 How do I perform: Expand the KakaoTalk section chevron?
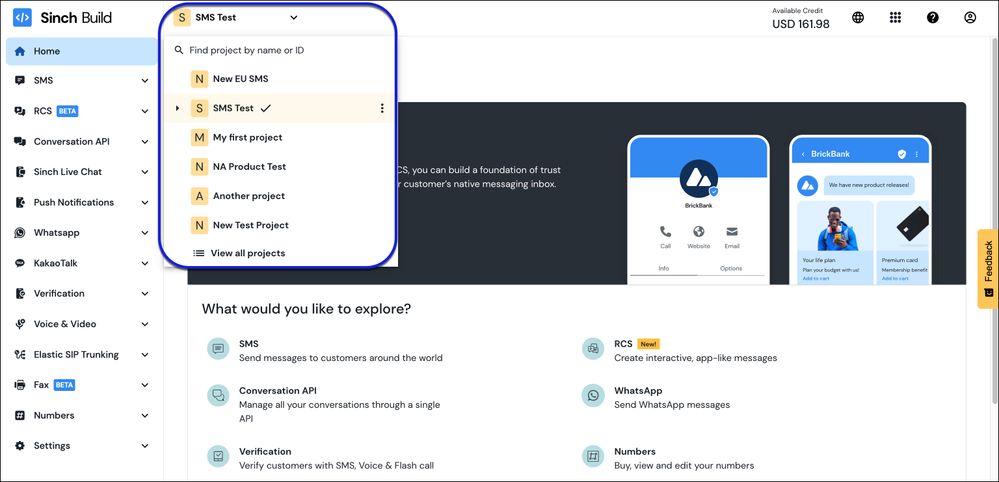pyautogui.click(x=145, y=263)
